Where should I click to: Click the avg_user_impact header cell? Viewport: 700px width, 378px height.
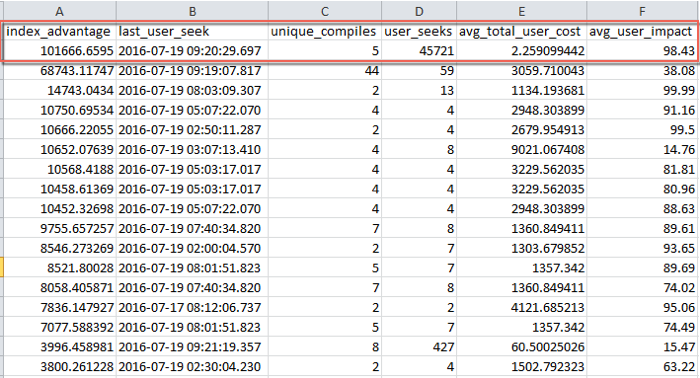click(x=642, y=31)
